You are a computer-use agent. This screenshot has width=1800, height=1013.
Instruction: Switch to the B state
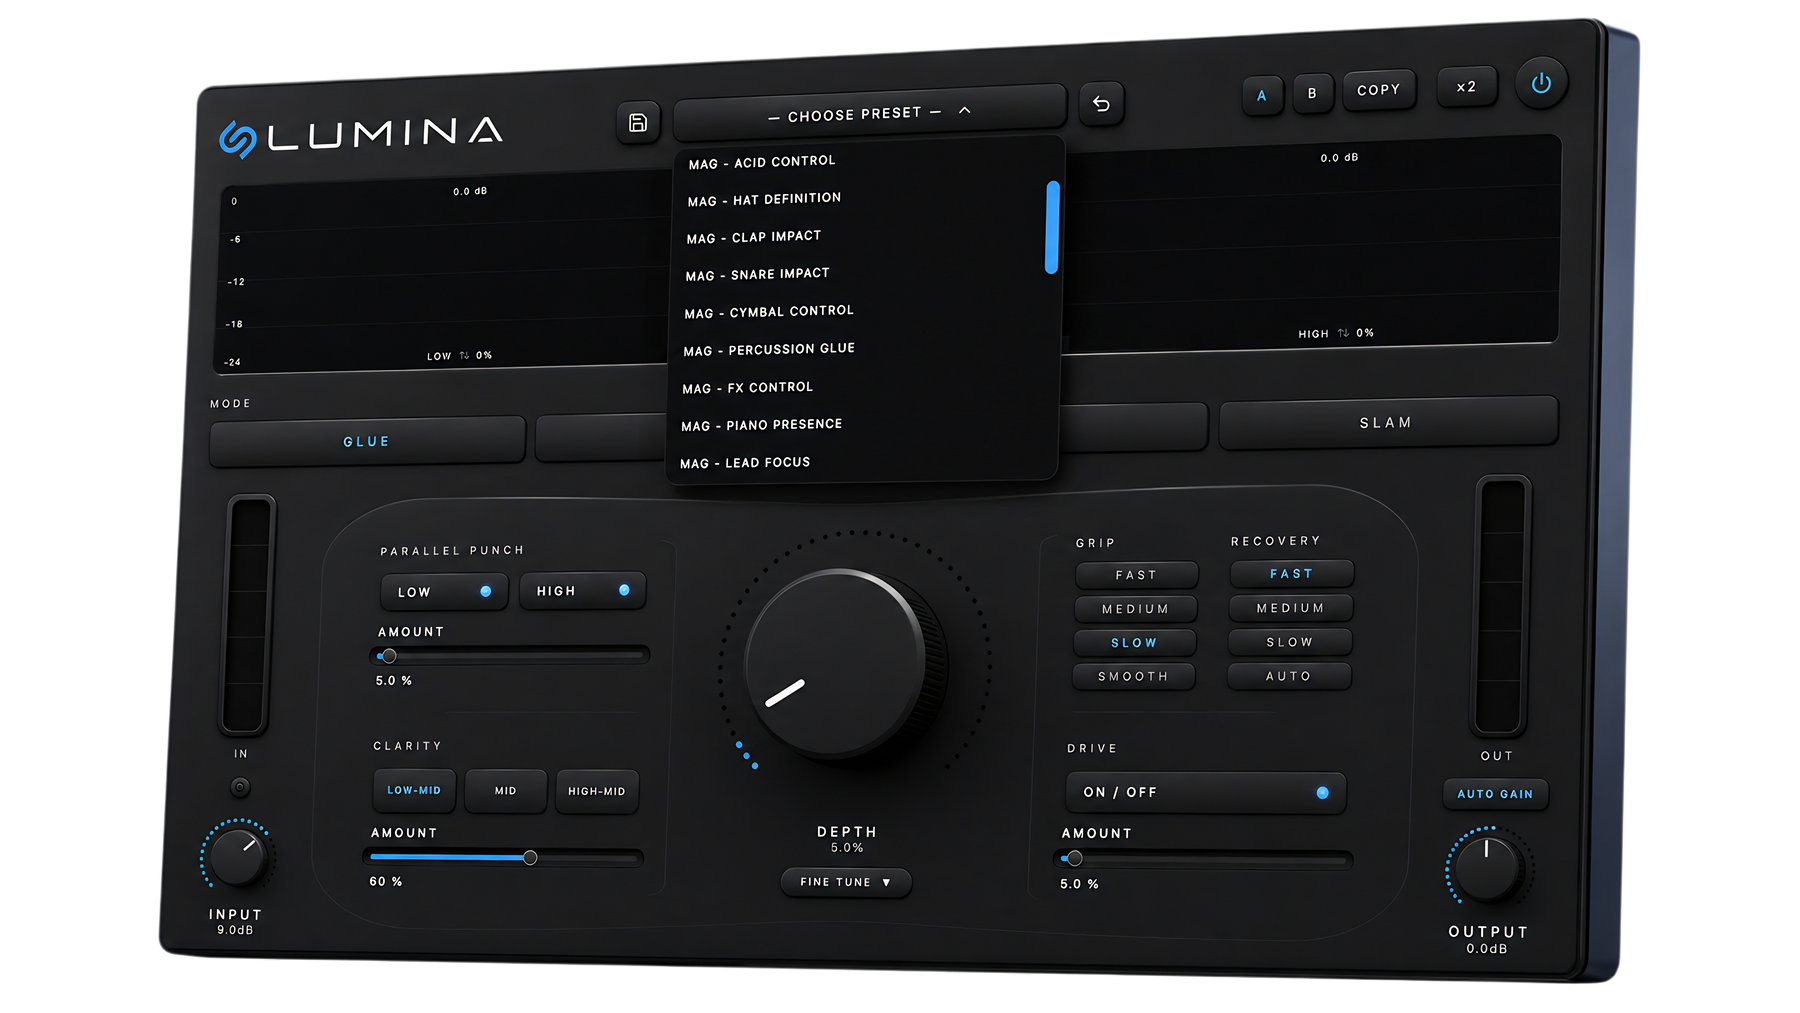coord(1312,93)
